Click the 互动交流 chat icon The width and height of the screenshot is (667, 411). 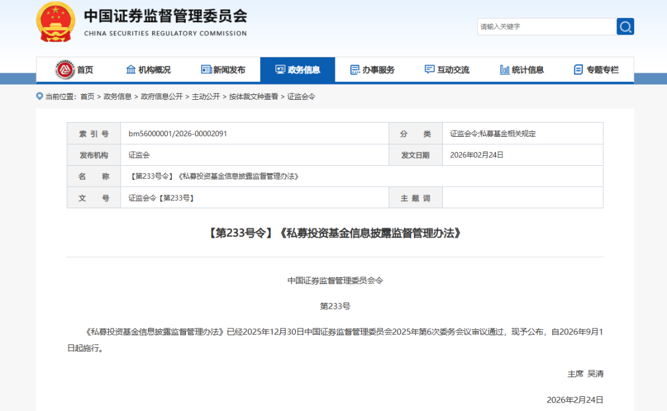coord(430,70)
